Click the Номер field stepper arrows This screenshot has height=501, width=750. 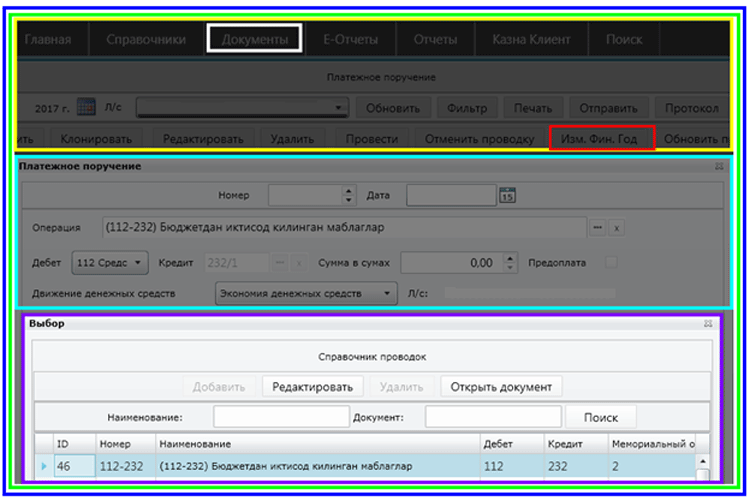tap(349, 195)
